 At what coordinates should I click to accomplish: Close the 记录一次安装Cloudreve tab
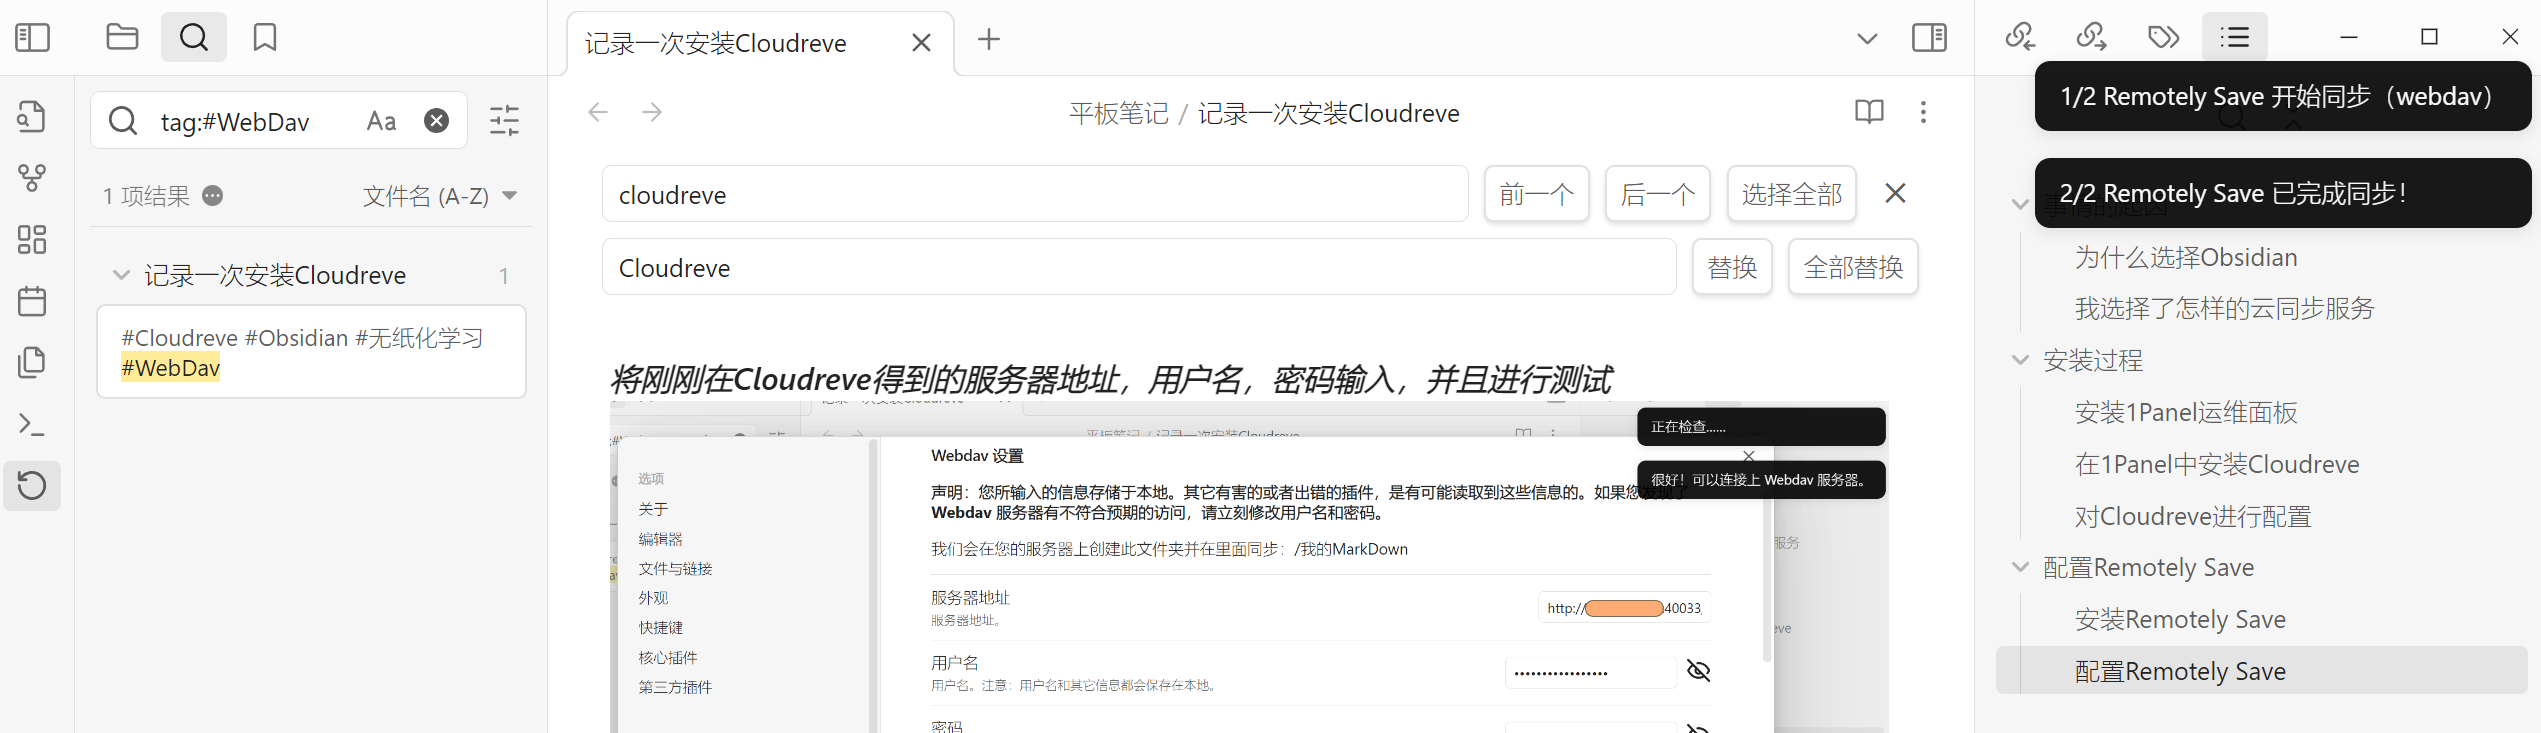pyautogui.click(x=922, y=43)
